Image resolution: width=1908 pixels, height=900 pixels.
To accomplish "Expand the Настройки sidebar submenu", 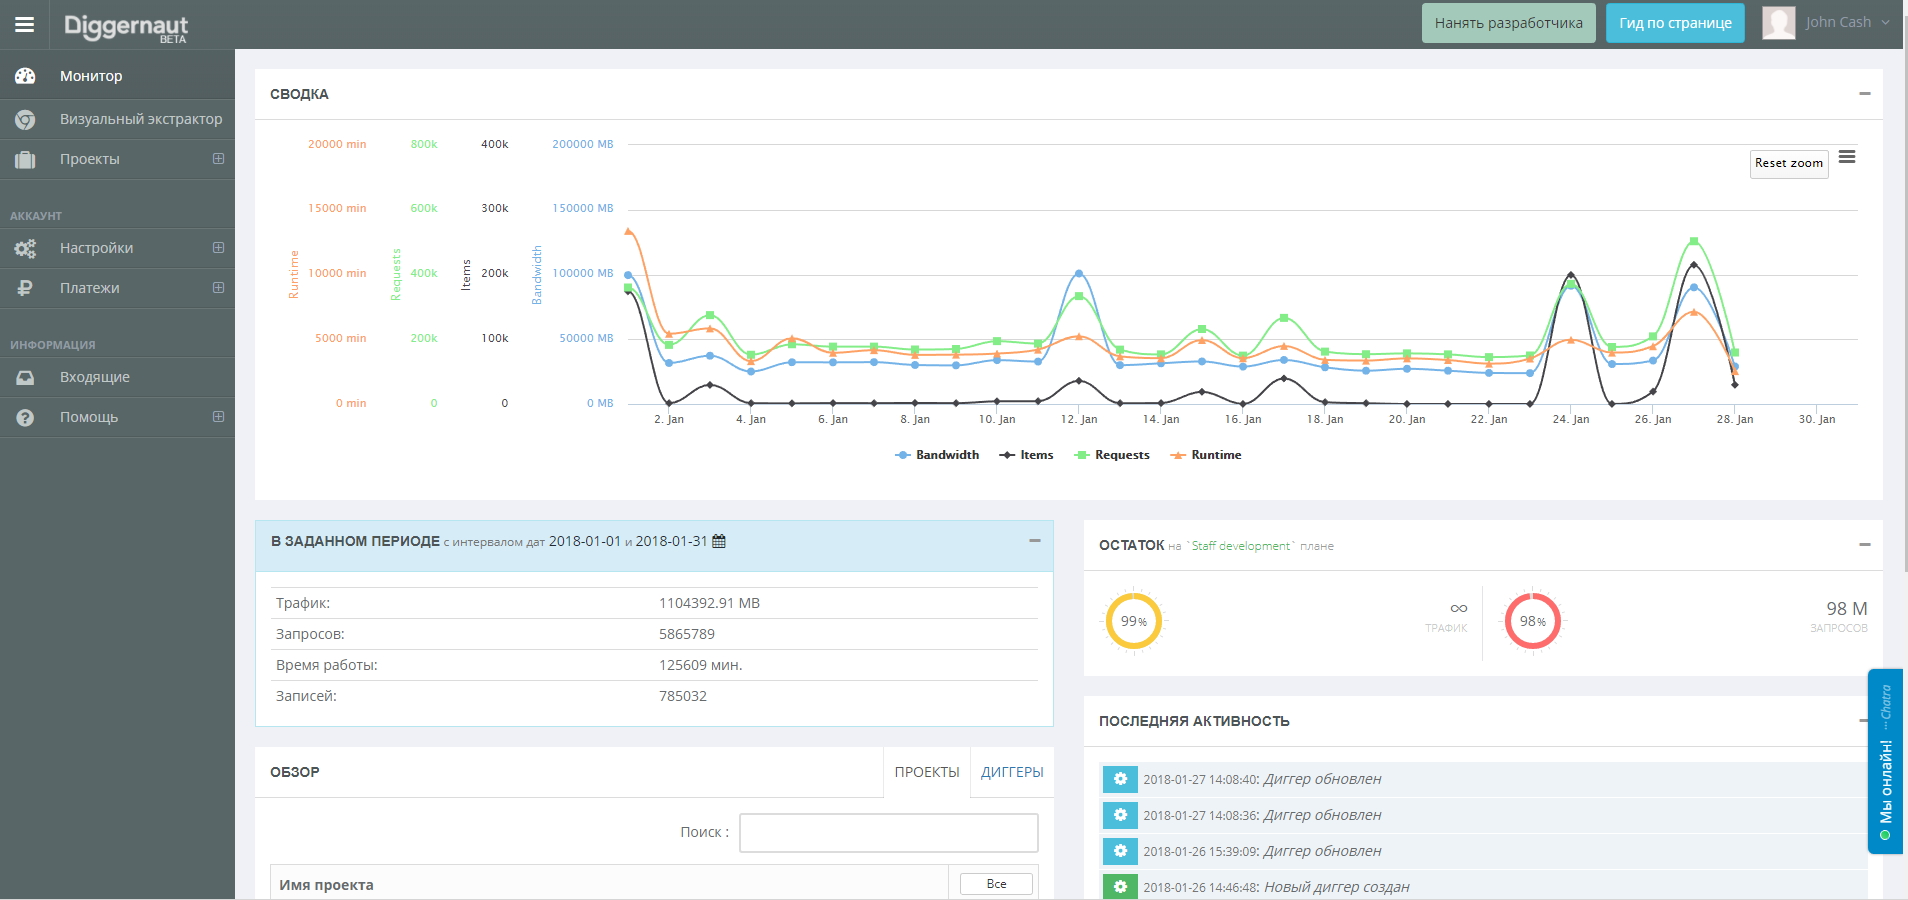I will tap(218, 248).
